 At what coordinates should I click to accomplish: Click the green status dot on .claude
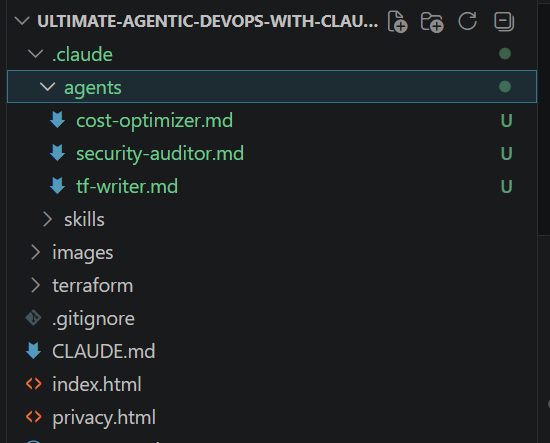pos(505,54)
